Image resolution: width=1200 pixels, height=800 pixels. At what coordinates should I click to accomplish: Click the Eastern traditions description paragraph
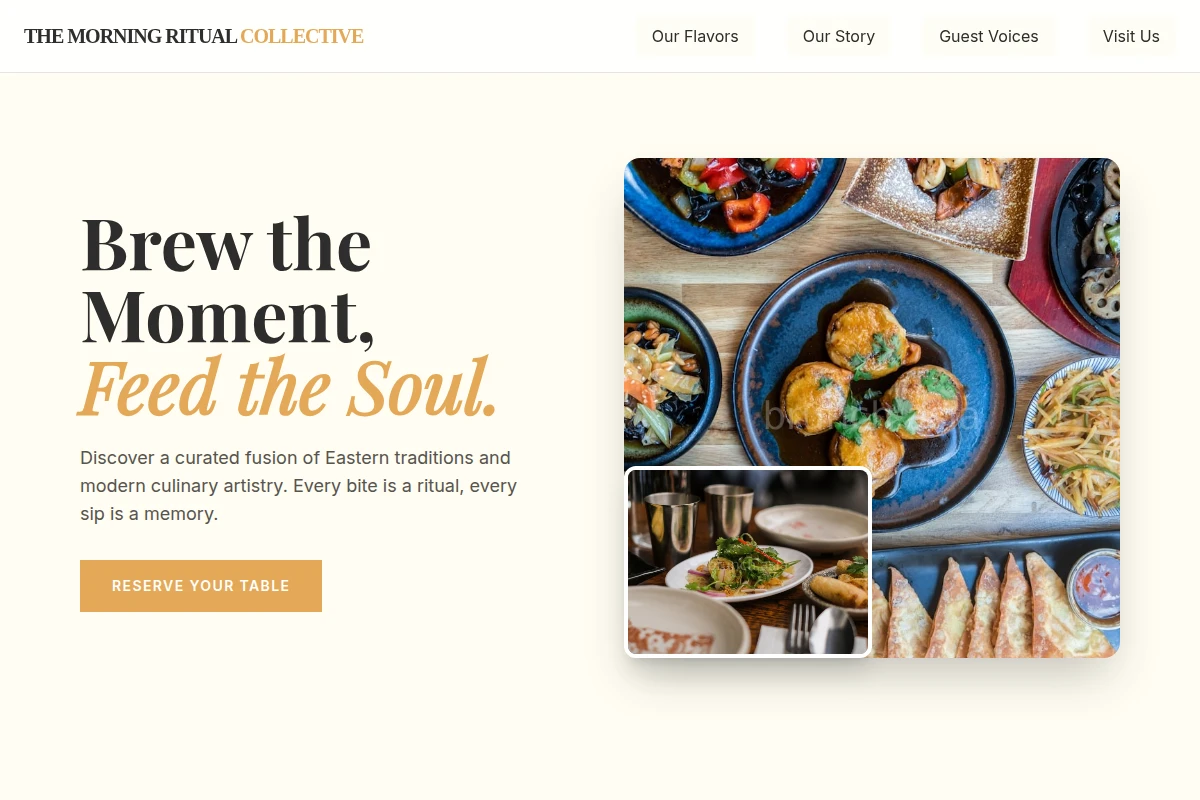click(x=298, y=486)
